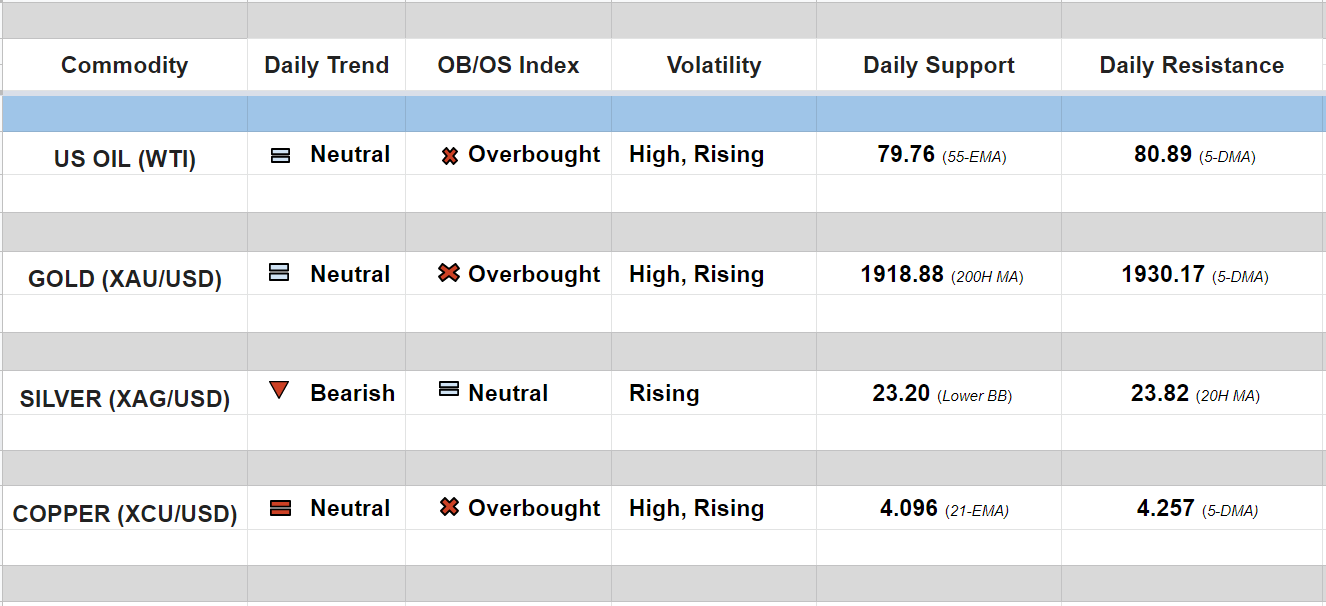Click the Daily Support header cell

tap(938, 66)
